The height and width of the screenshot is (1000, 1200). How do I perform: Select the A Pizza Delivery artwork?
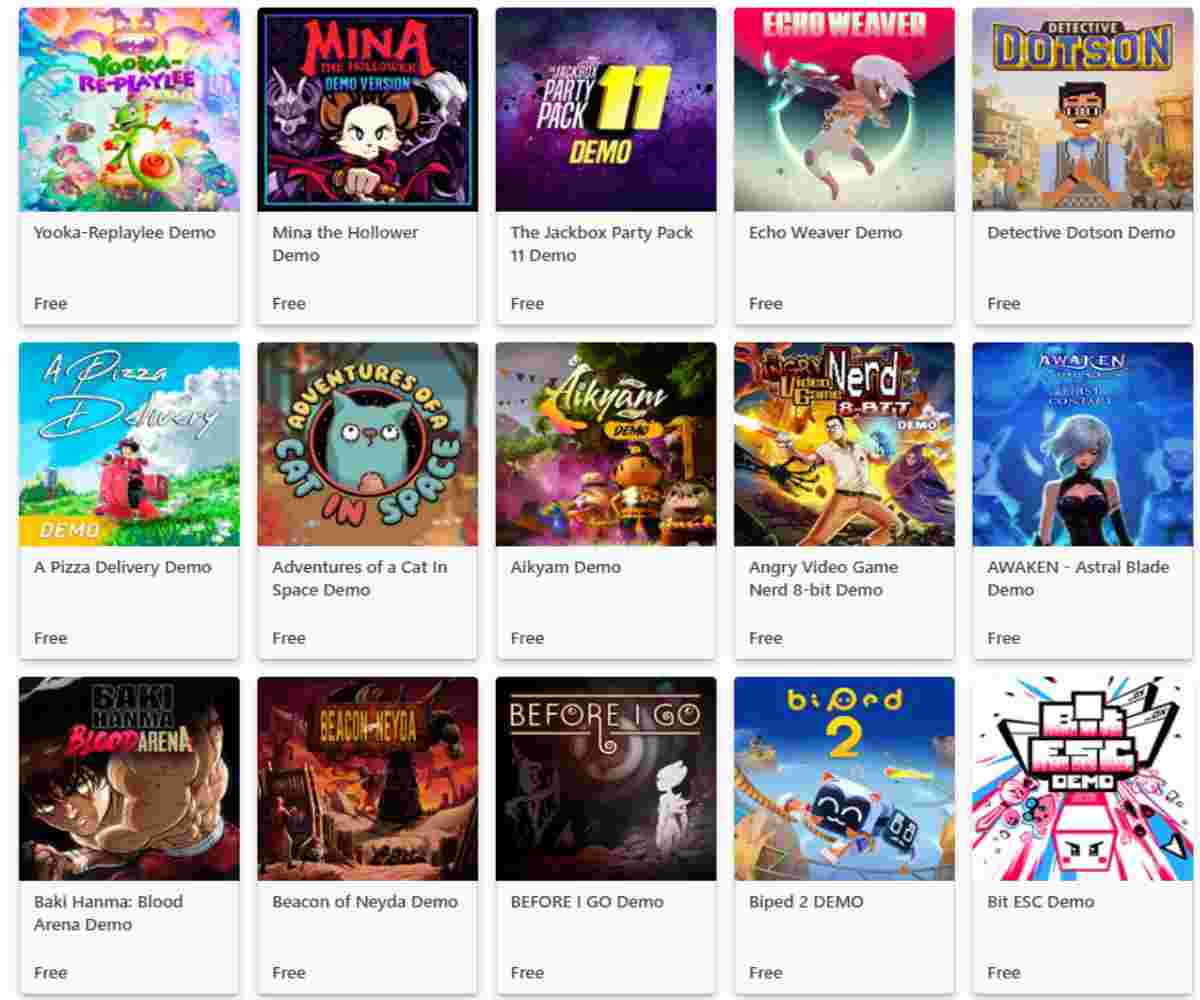tap(129, 444)
